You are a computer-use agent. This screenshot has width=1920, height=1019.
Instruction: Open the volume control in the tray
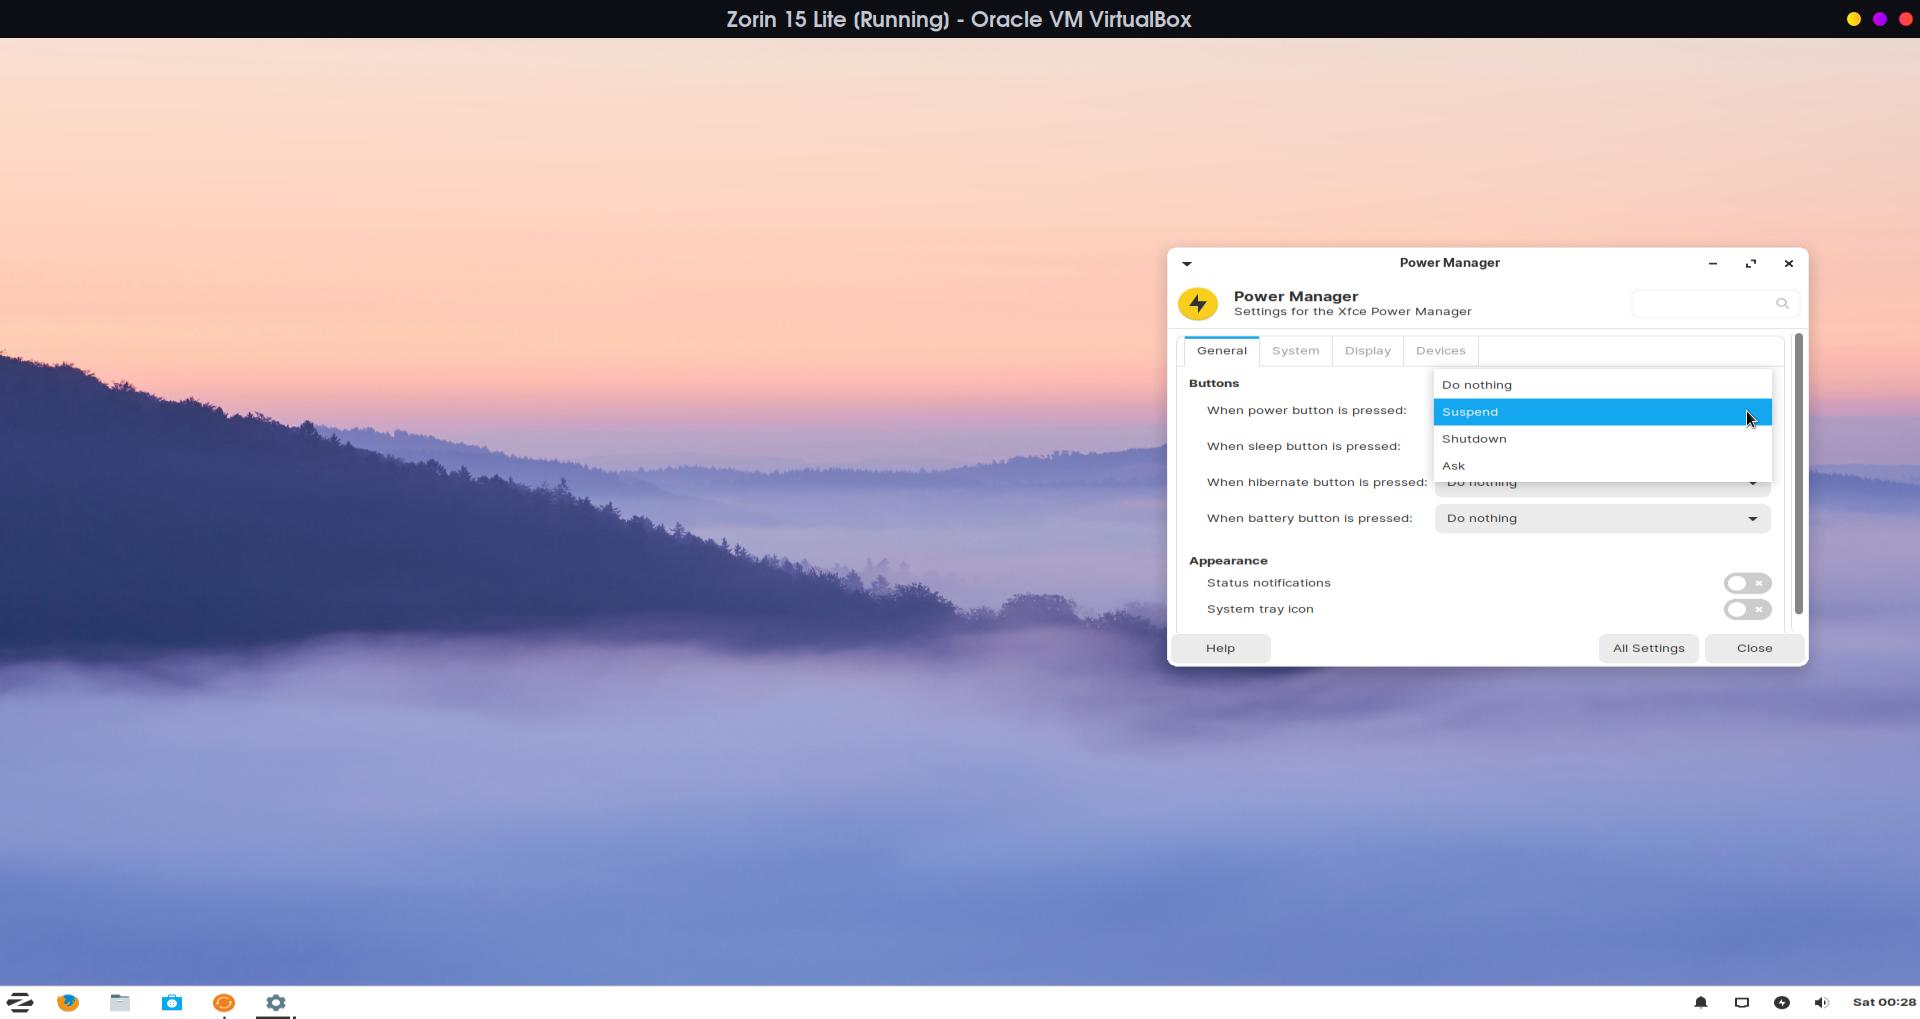click(x=1821, y=1002)
